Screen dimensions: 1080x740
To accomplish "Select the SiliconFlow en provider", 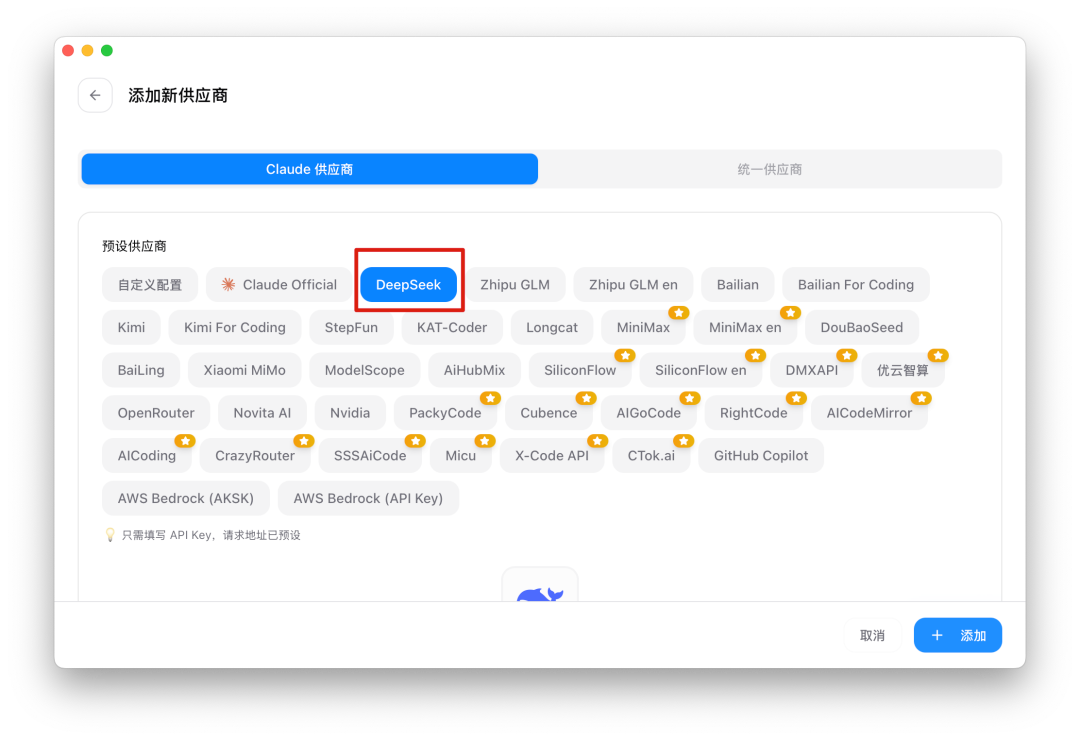I will [700, 370].
